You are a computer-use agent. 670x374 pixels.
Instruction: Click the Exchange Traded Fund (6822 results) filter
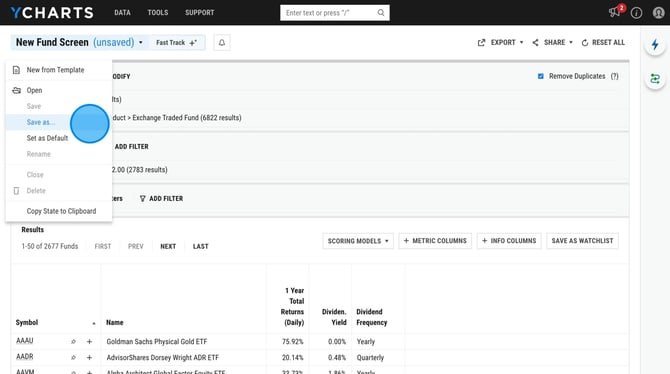pos(187,118)
